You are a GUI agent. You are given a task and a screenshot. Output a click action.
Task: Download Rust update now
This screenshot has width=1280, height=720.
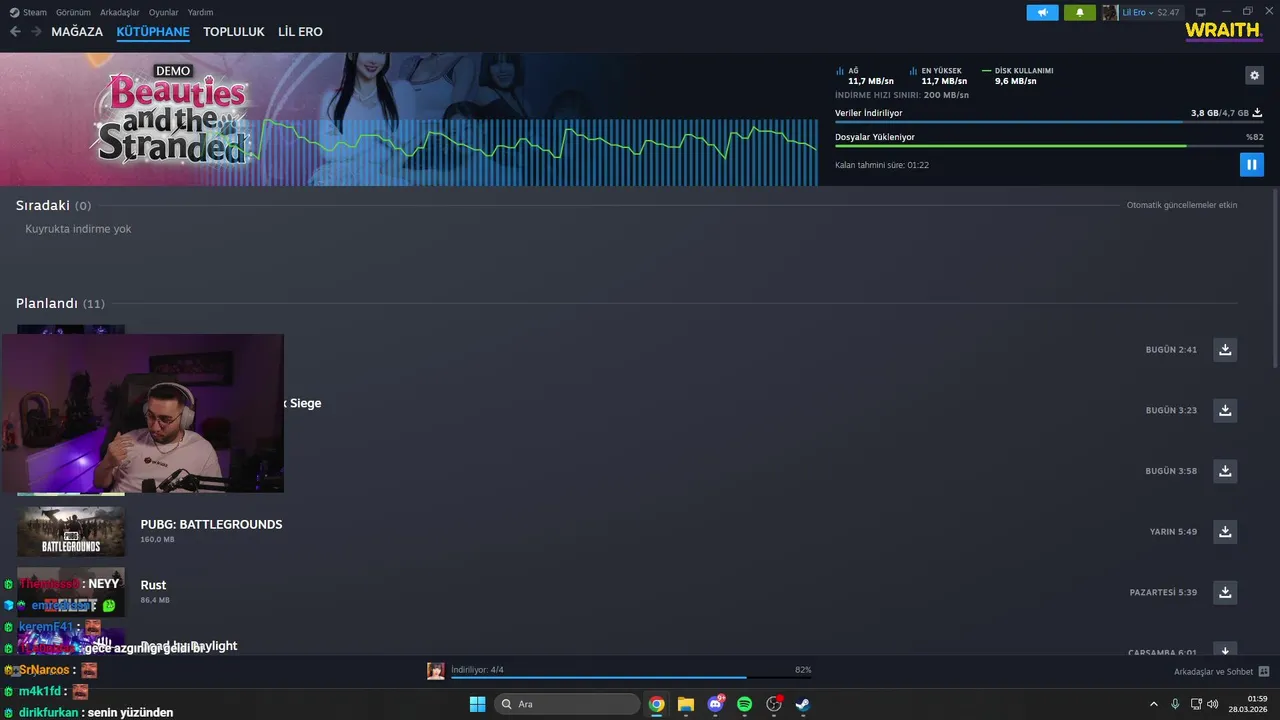(x=1225, y=592)
